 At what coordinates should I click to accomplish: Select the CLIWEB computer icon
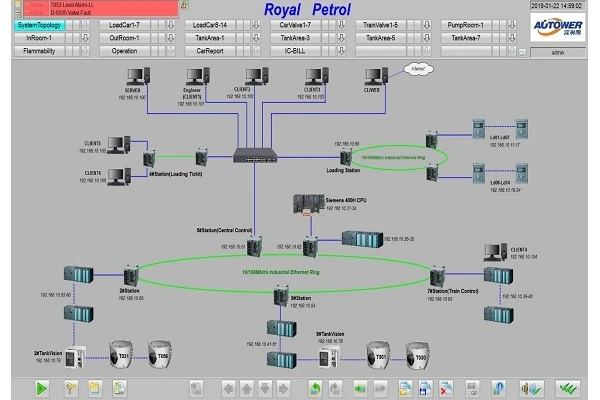pyautogui.click(x=376, y=77)
